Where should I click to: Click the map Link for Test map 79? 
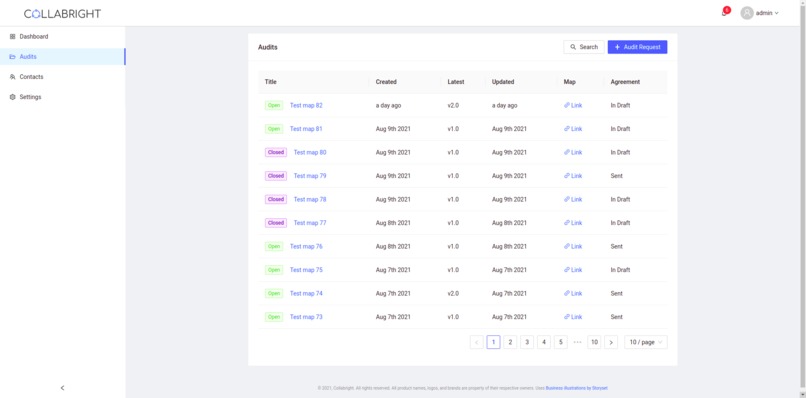573,176
